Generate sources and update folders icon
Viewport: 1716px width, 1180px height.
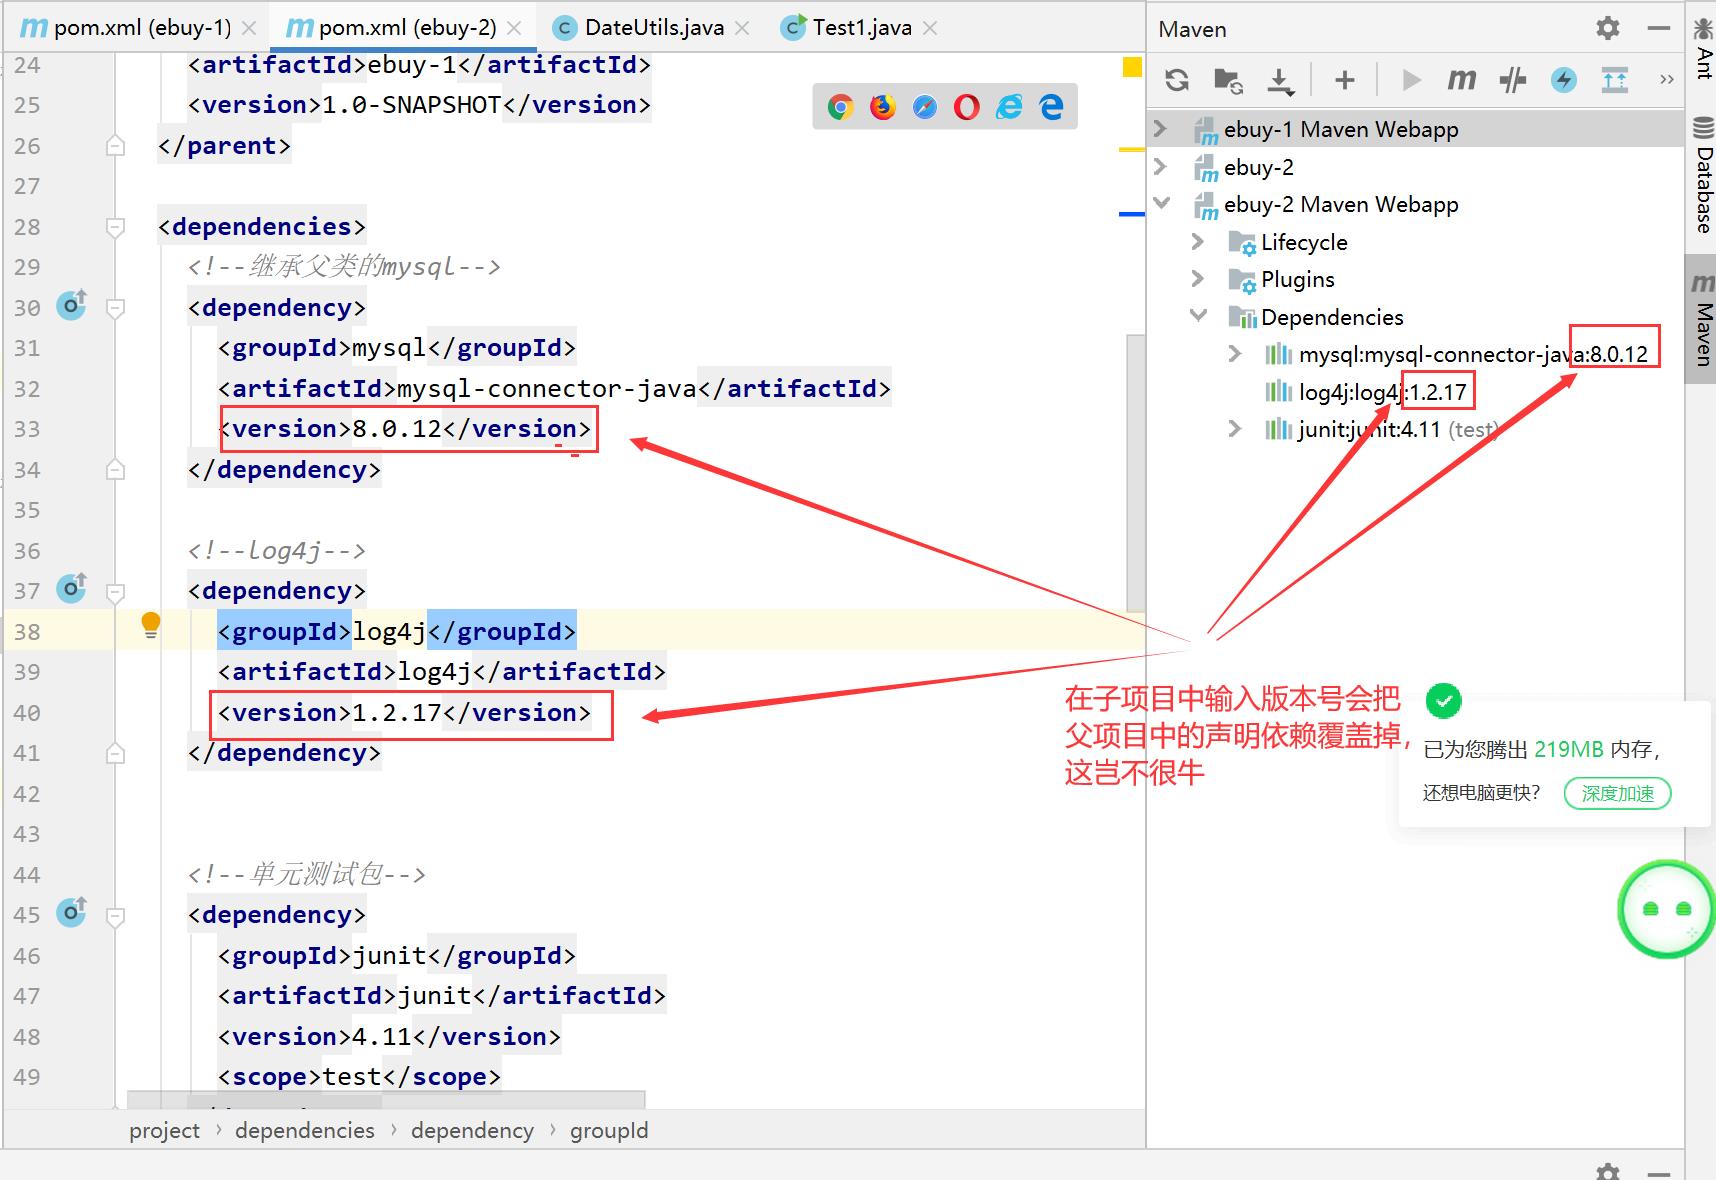[x=1228, y=80]
